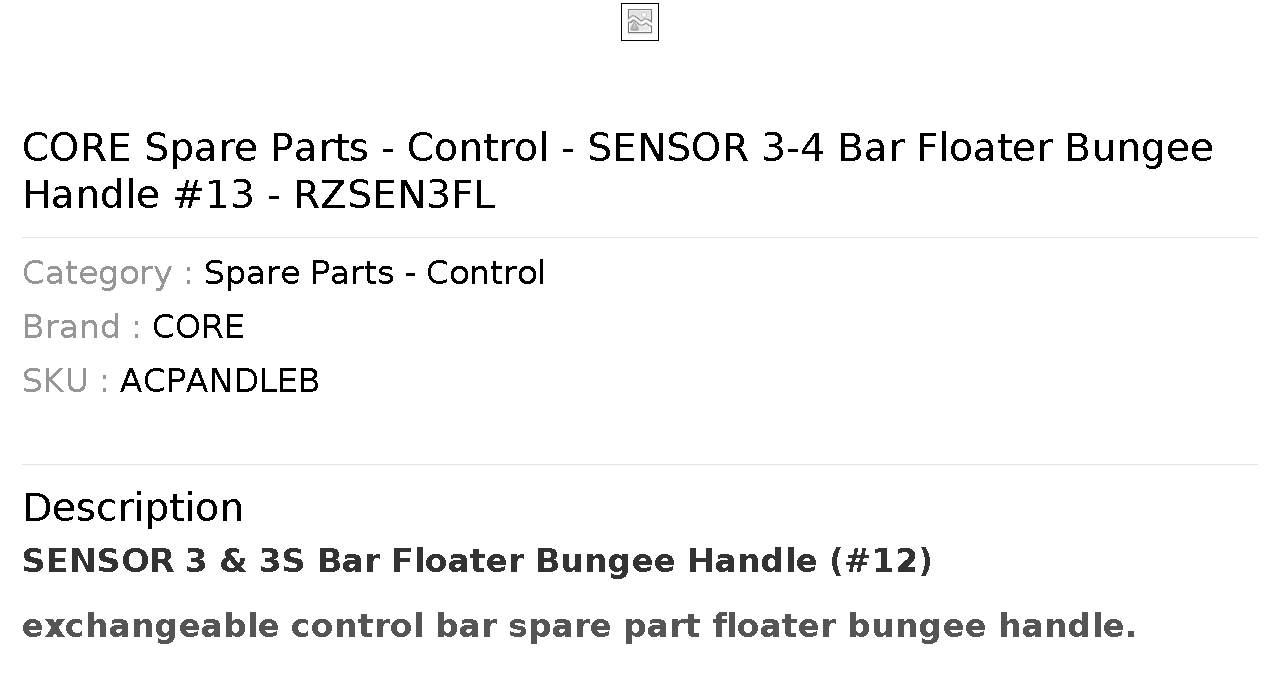The width and height of the screenshot is (1280, 683).
Task: Click the product title starting with CORE Spare Parts
Action: click(x=618, y=171)
